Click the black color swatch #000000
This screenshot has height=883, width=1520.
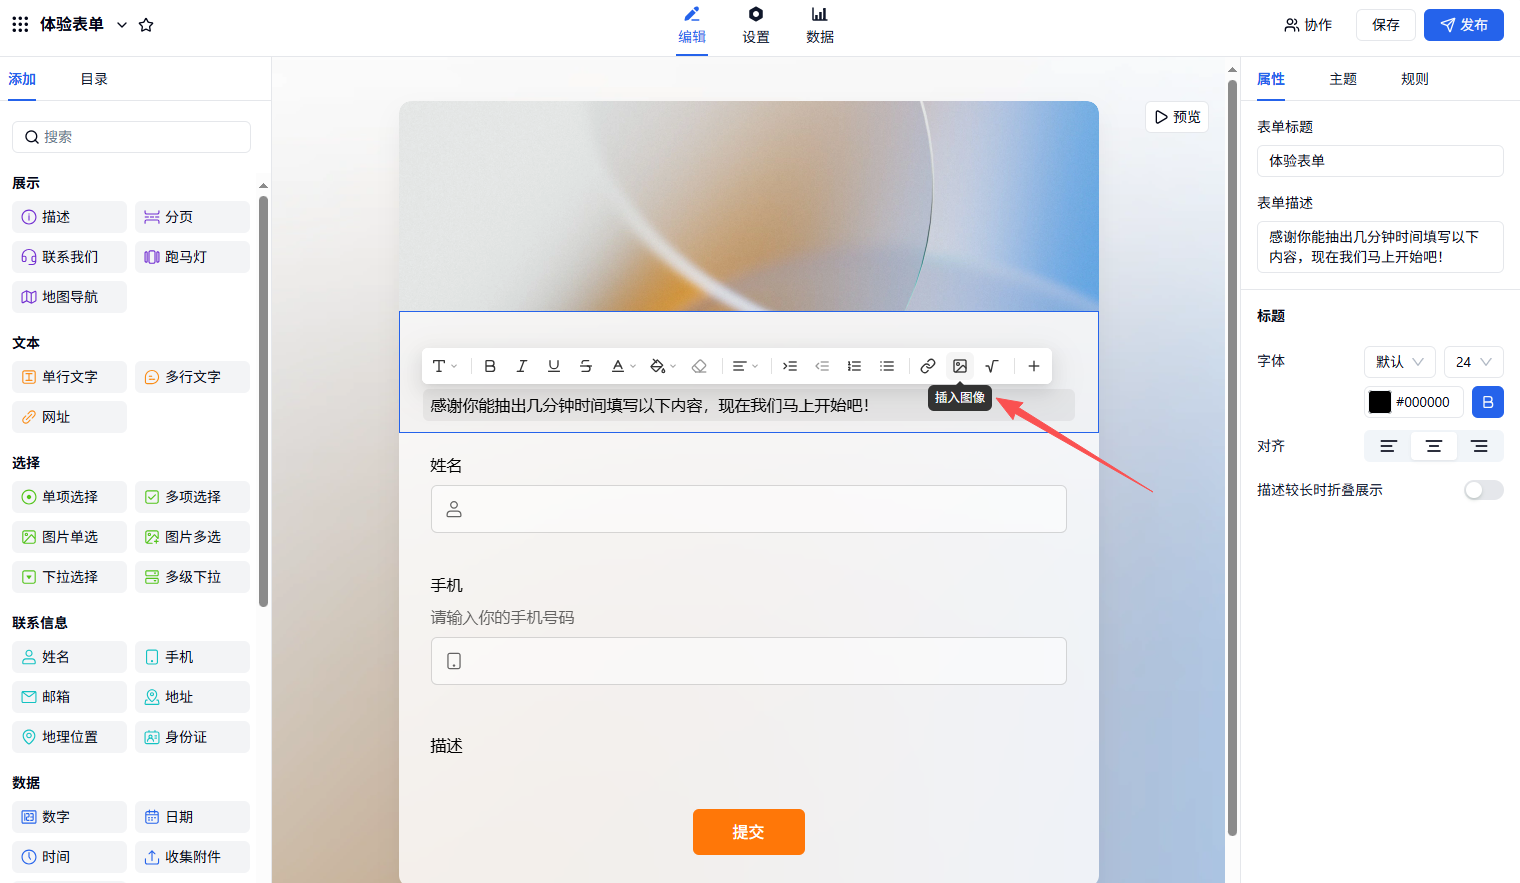click(x=1380, y=402)
